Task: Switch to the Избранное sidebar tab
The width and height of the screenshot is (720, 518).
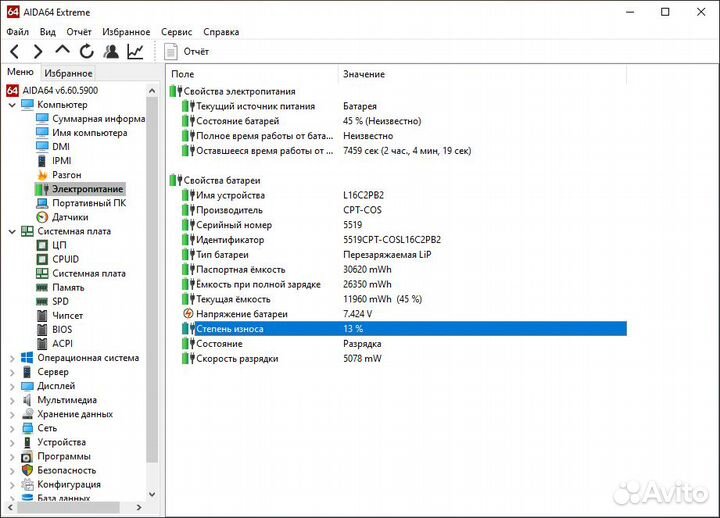Action: 68,73
